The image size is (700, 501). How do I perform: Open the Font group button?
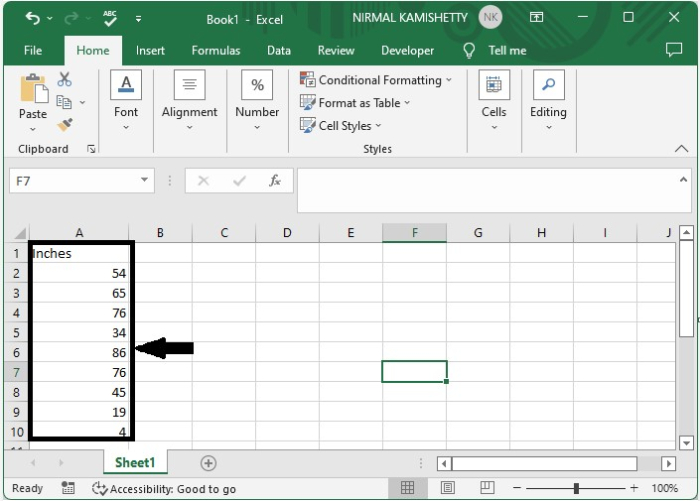point(126,100)
